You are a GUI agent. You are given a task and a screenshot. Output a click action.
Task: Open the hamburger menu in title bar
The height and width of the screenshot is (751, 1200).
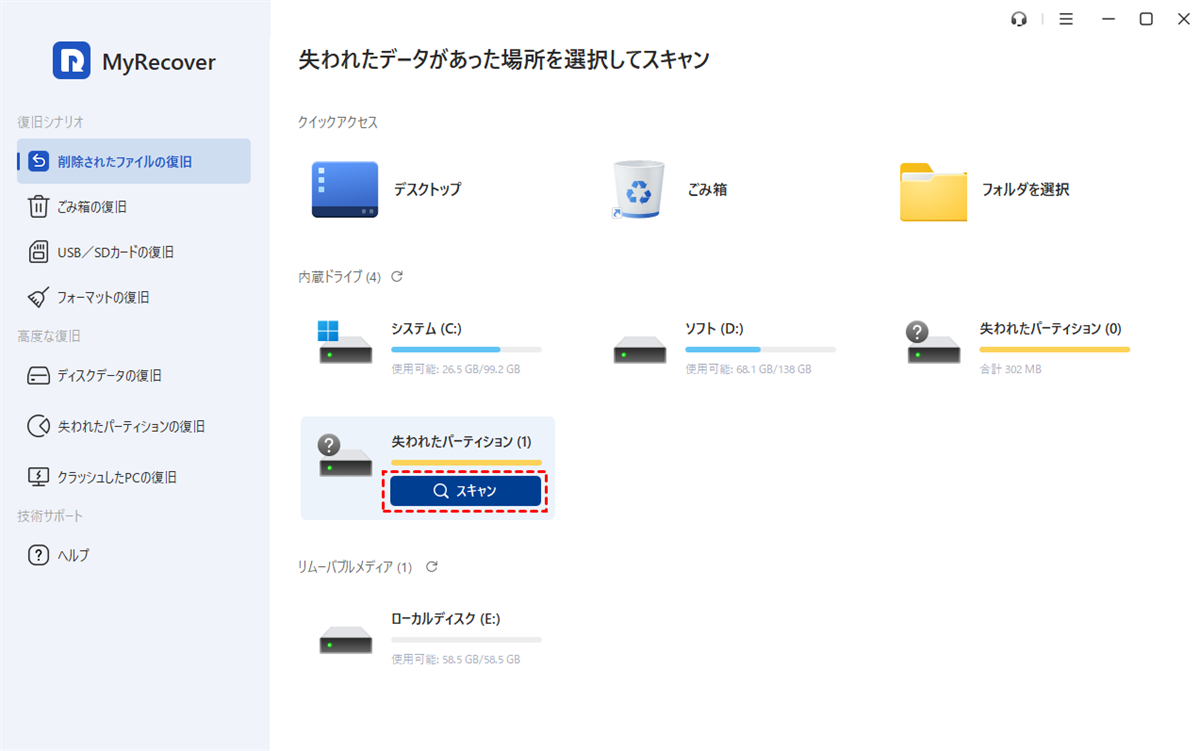pyautogui.click(x=1066, y=19)
